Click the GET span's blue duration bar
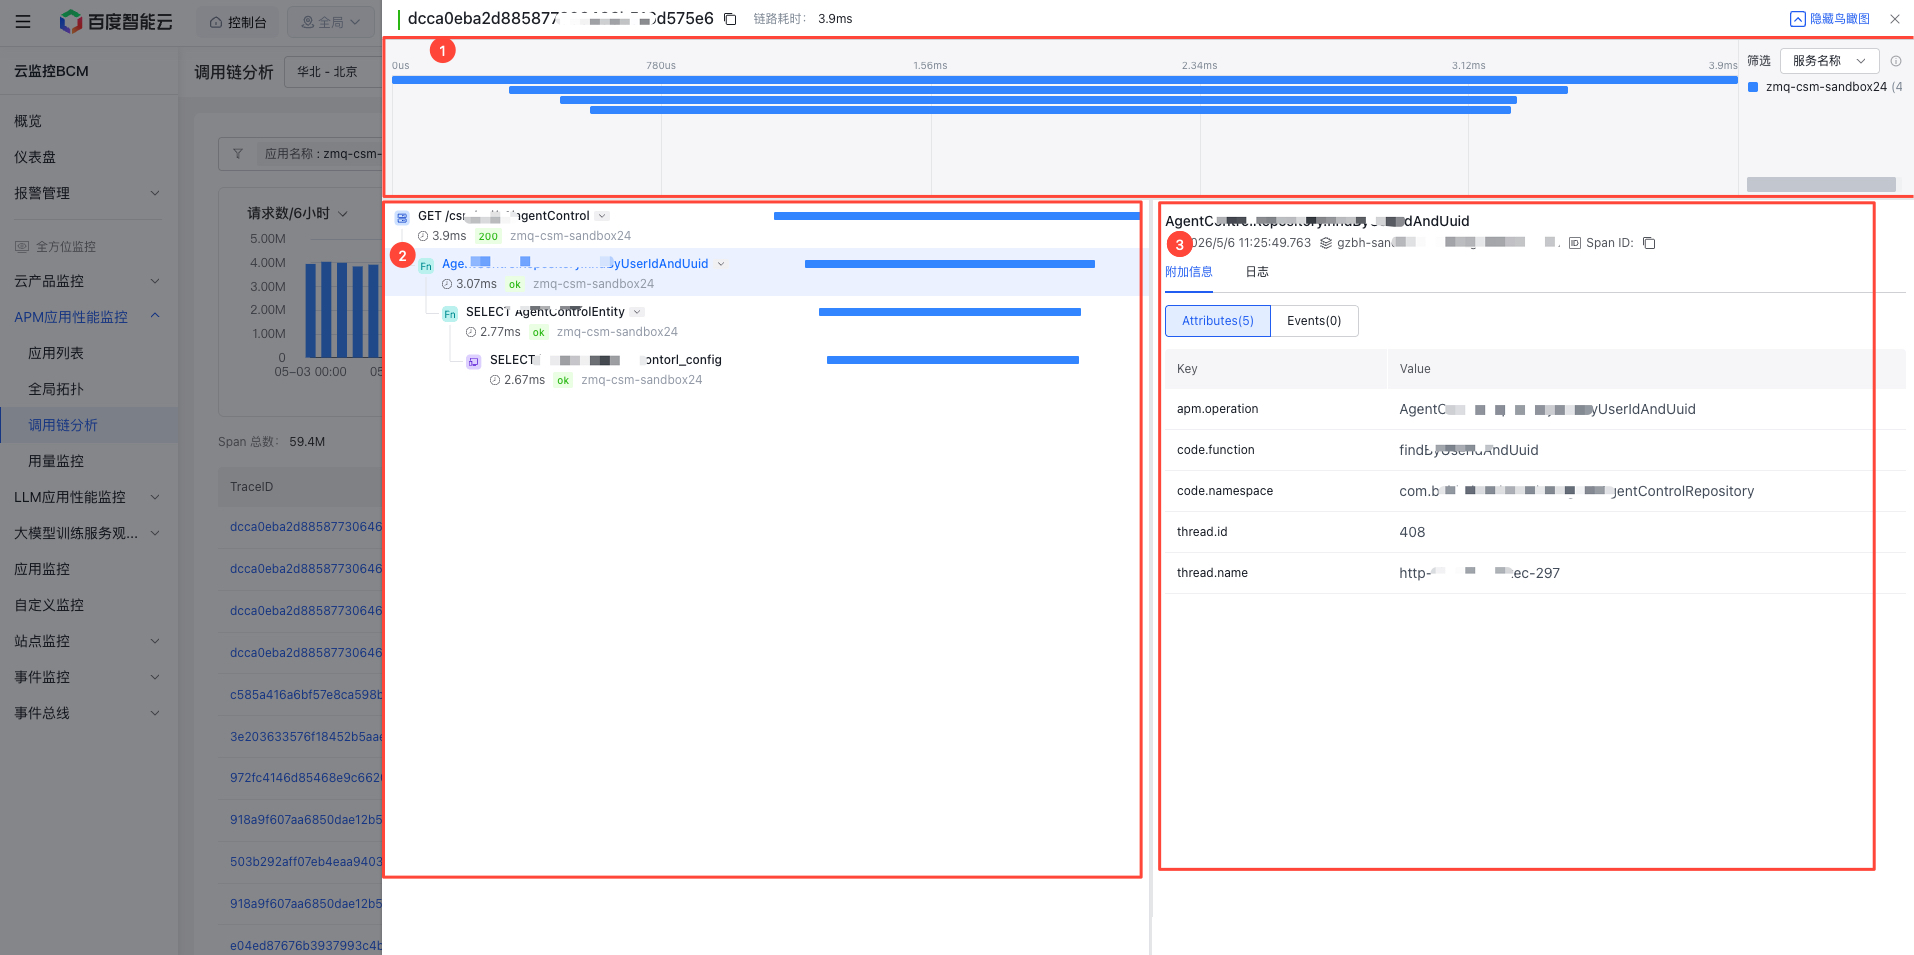 click(x=956, y=216)
